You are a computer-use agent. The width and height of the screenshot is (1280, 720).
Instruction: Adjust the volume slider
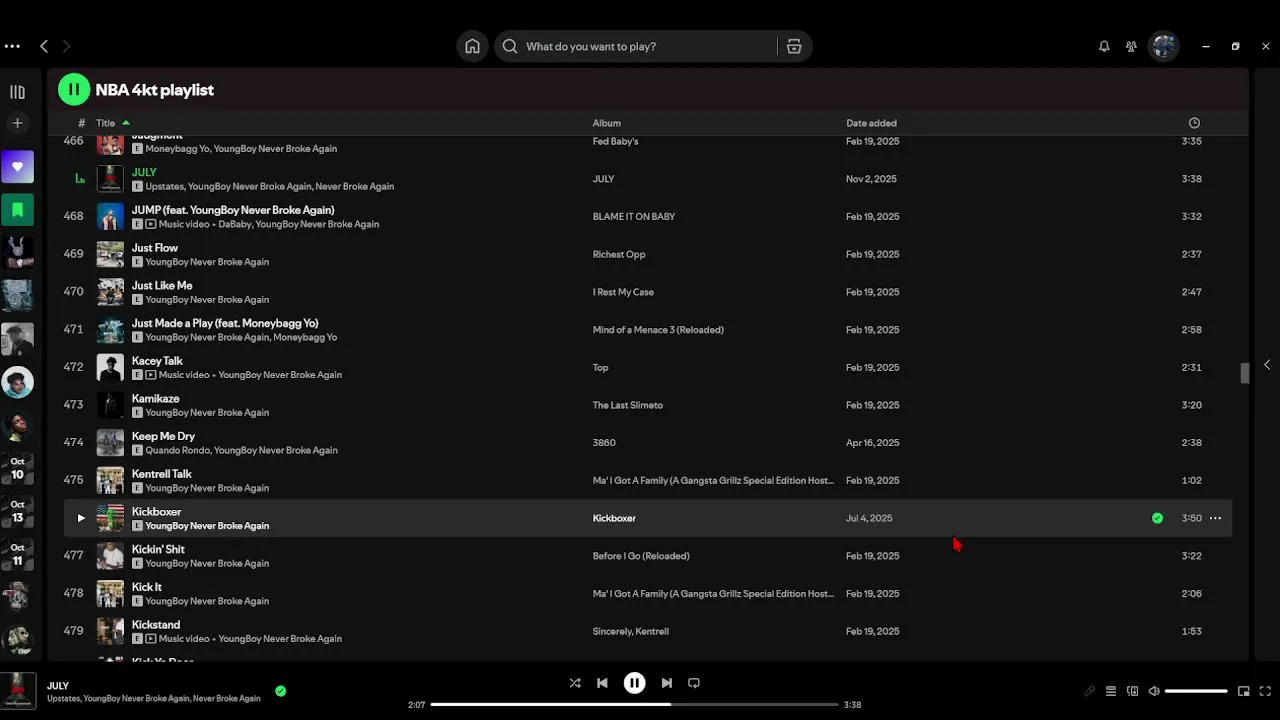tap(1196, 691)
